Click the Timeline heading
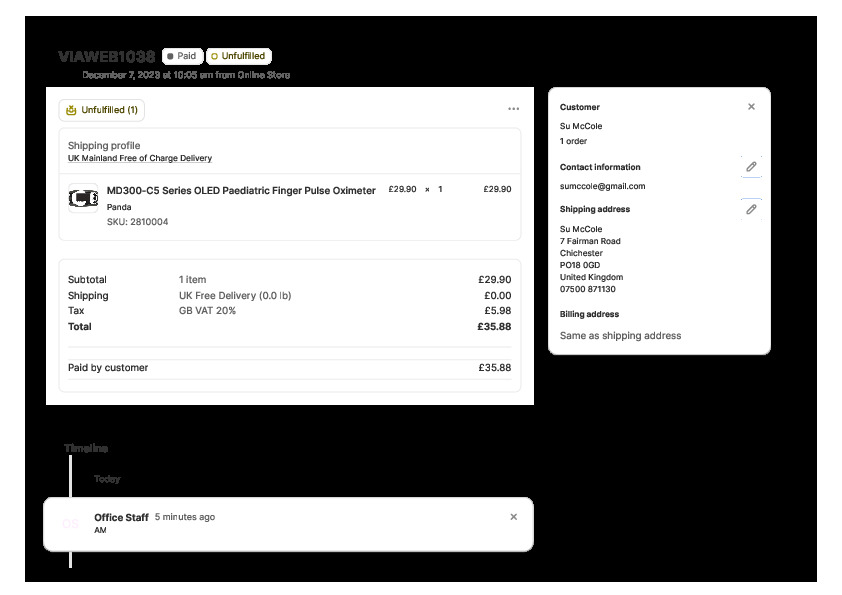The width and height of the screenshot is (842, 595). [x=86, y=448]
